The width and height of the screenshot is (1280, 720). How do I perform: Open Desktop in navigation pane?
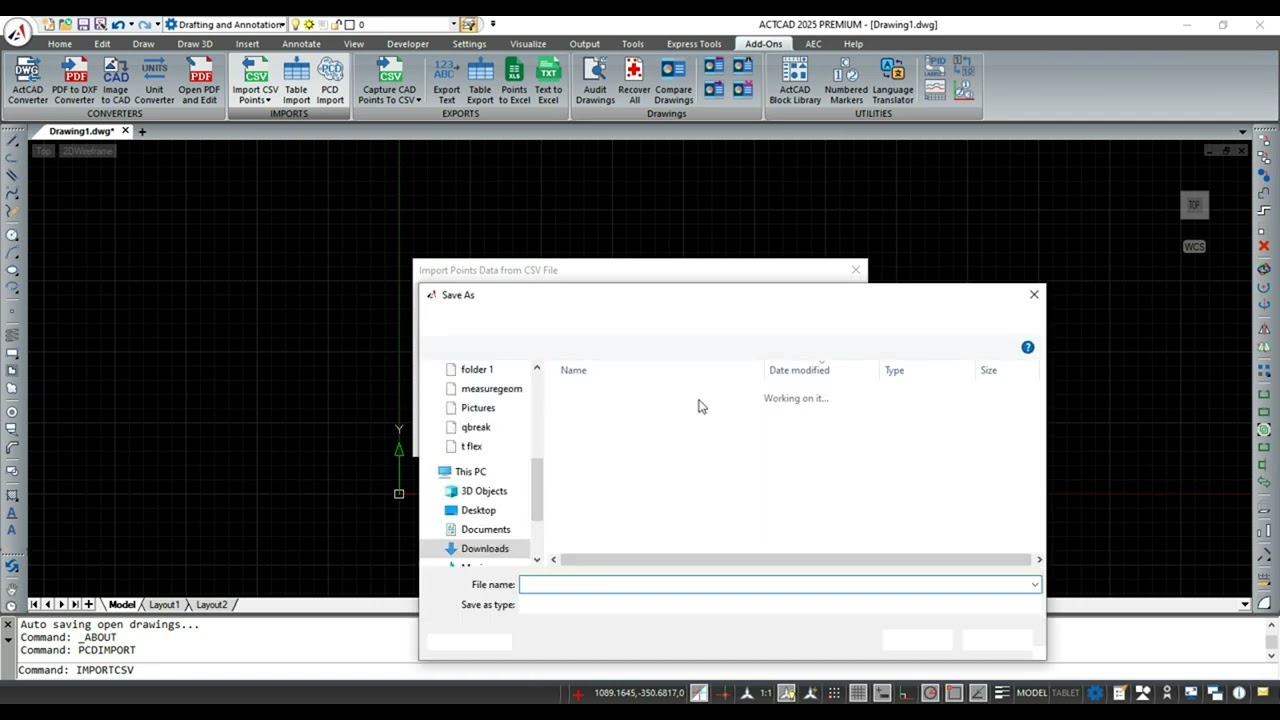(478, 510)
